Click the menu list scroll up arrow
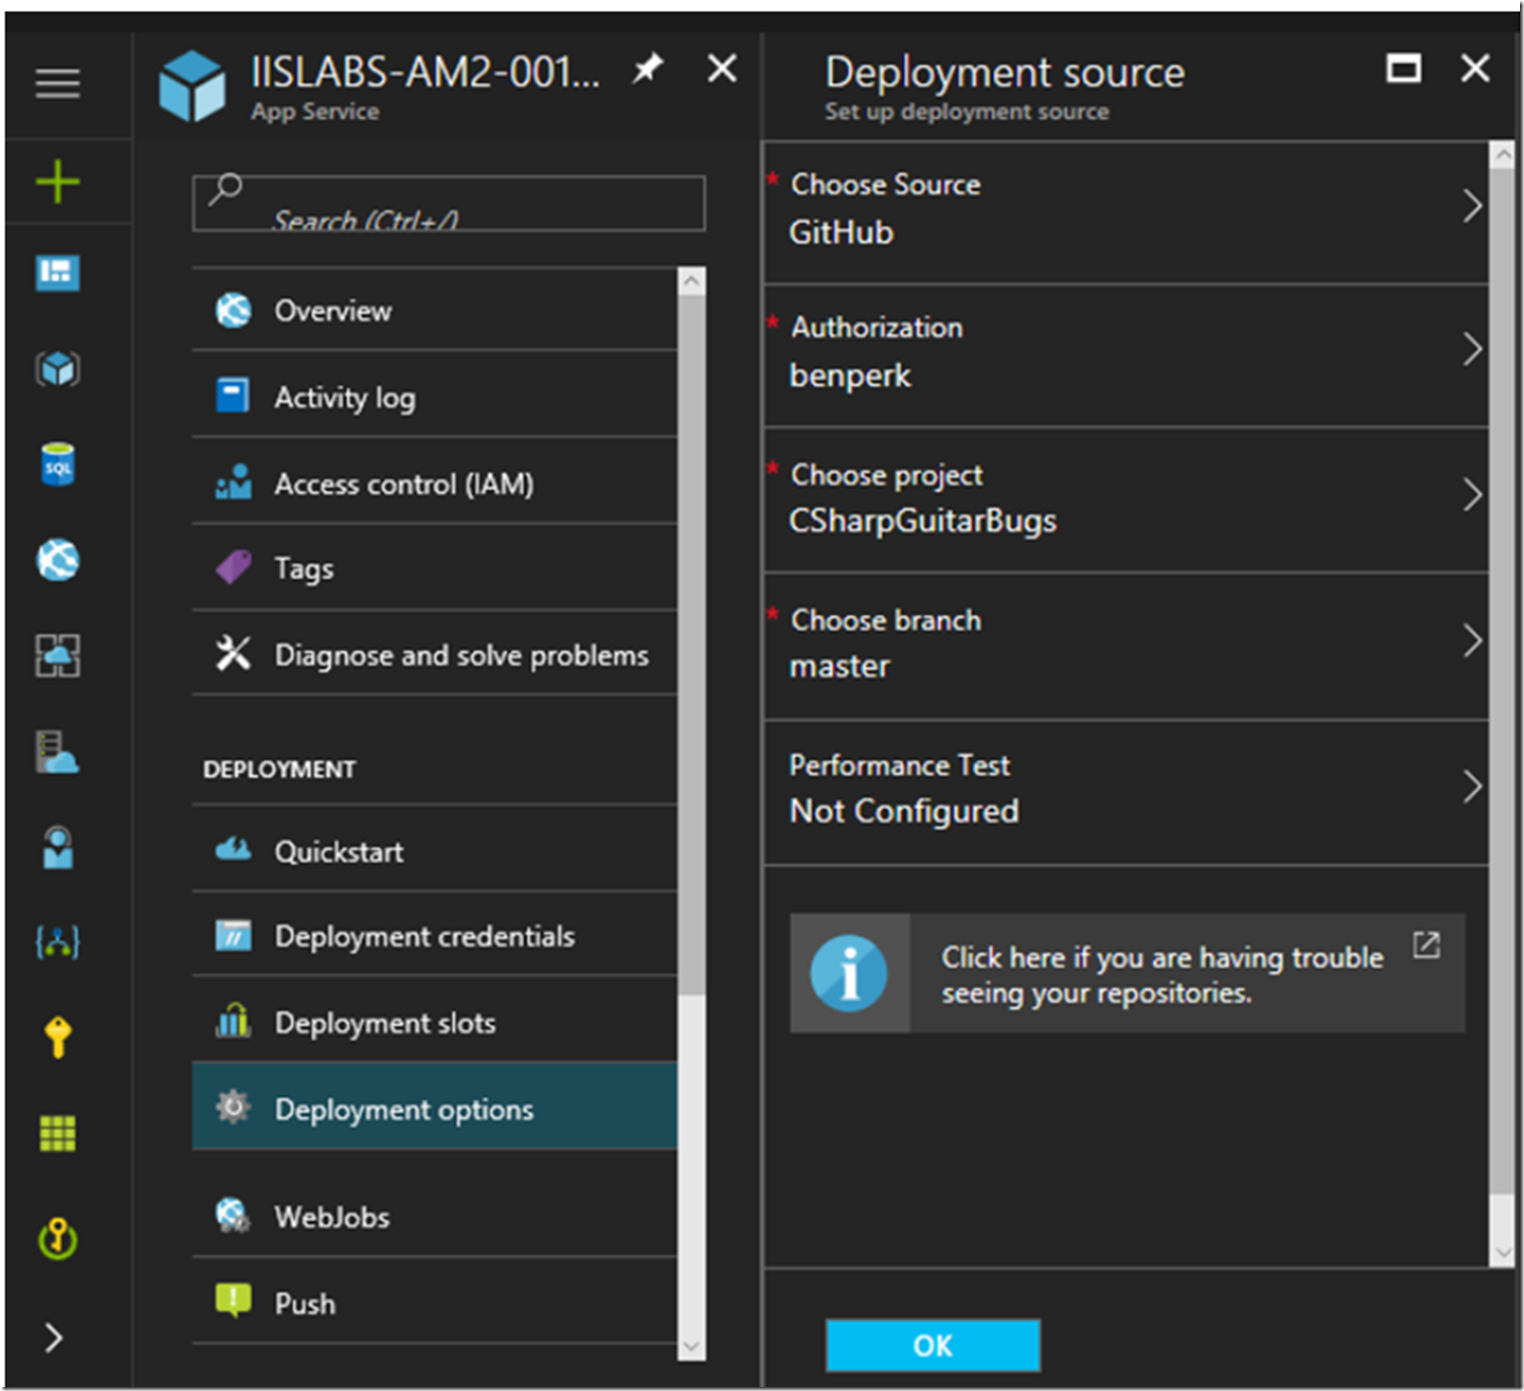Viewport: 1524px width, 1391px height. 691,281
